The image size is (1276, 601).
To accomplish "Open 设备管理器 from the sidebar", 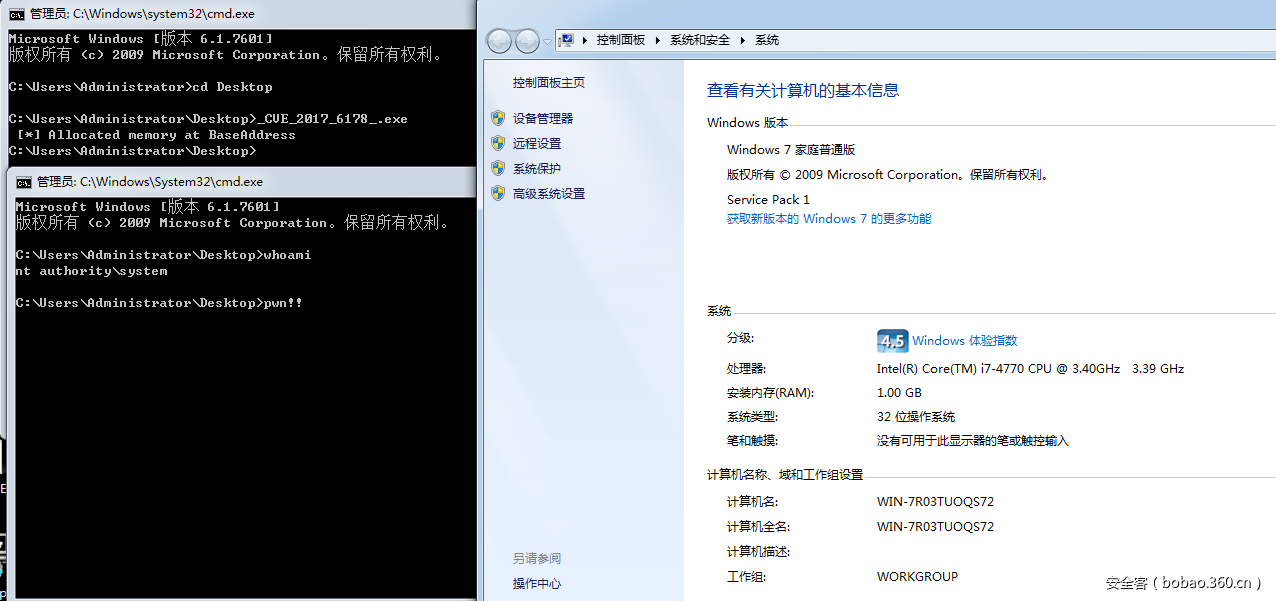I will (x=543, y=117).
